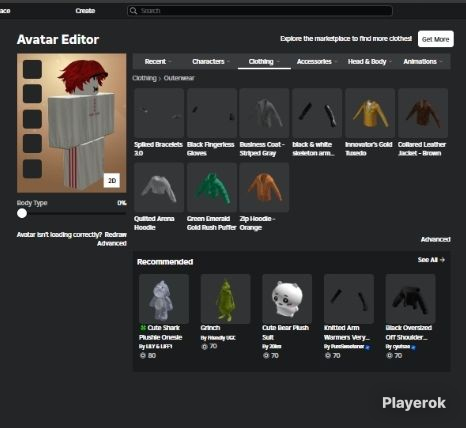Open the Grinch recommended item
The image size is (466, 428).
click(x=225, y=299)
